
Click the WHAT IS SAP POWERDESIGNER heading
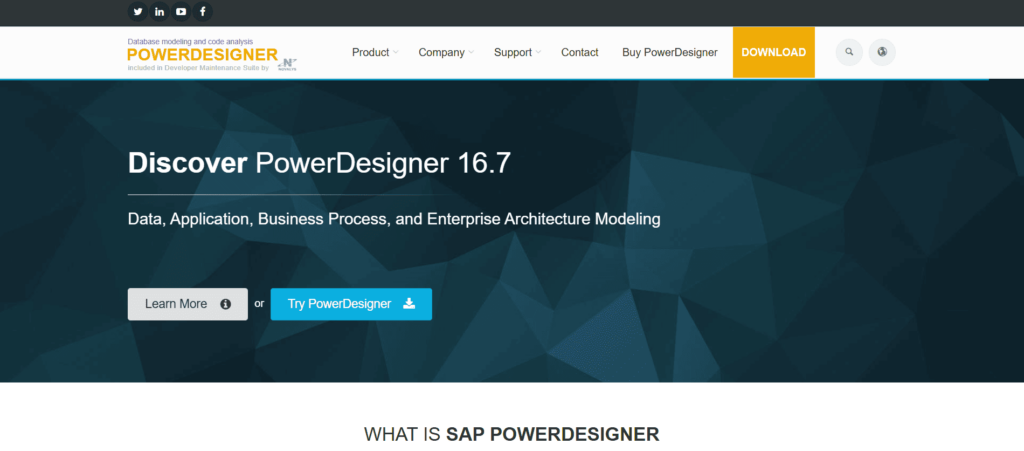511,434
